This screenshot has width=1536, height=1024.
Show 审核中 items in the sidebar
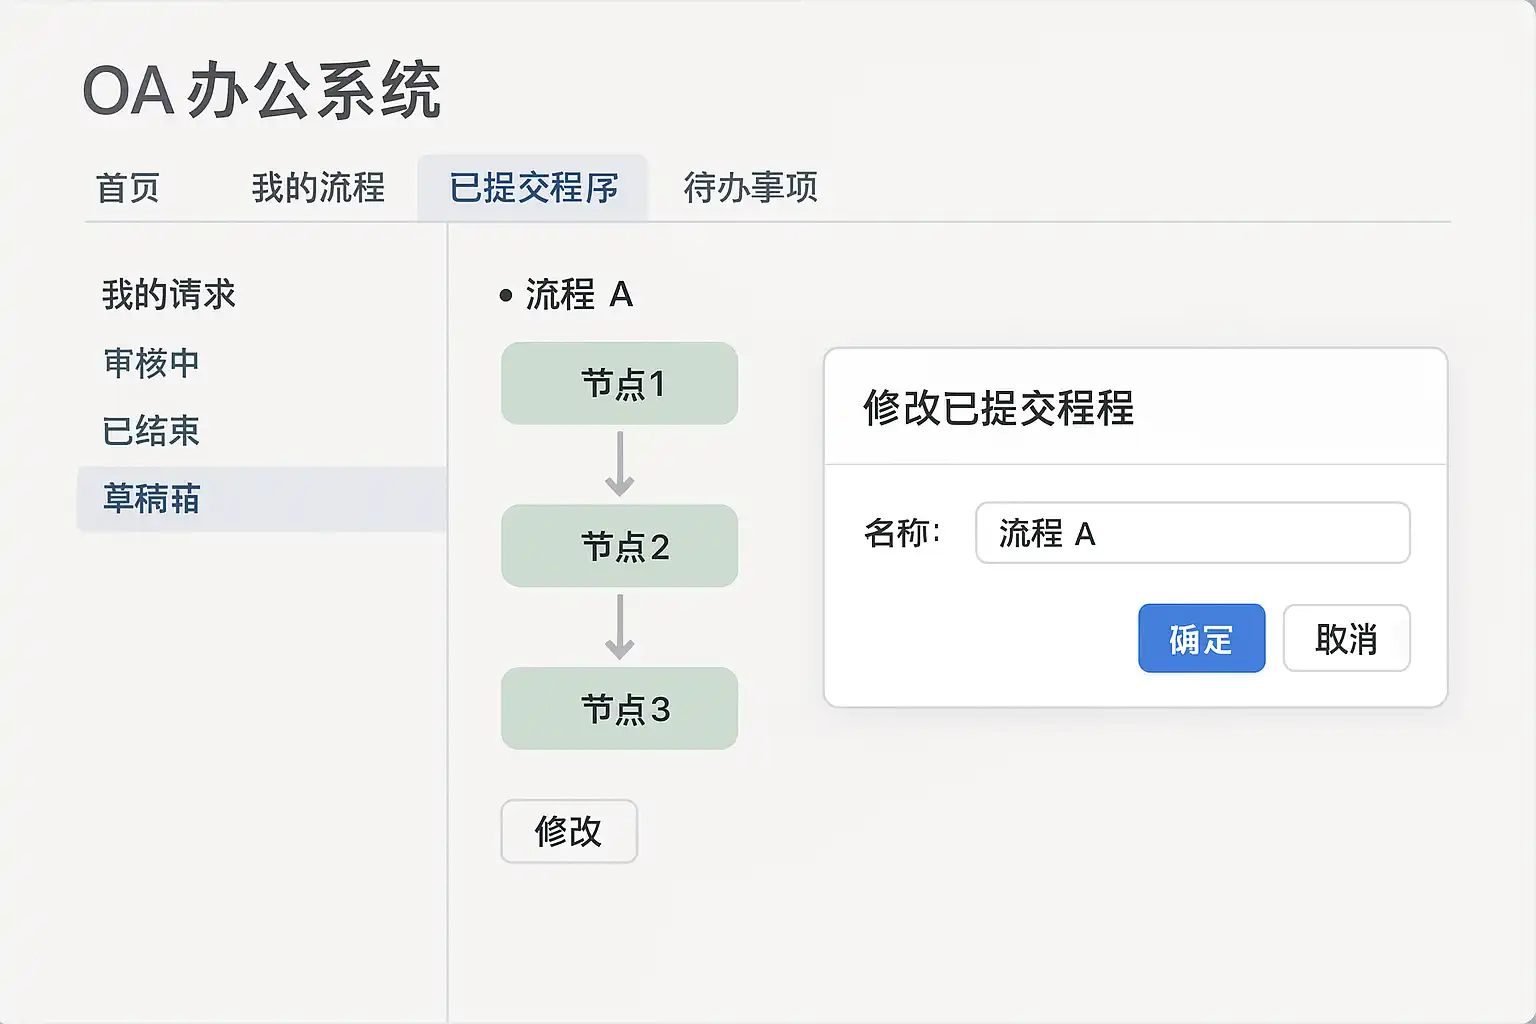click(152, 363)
